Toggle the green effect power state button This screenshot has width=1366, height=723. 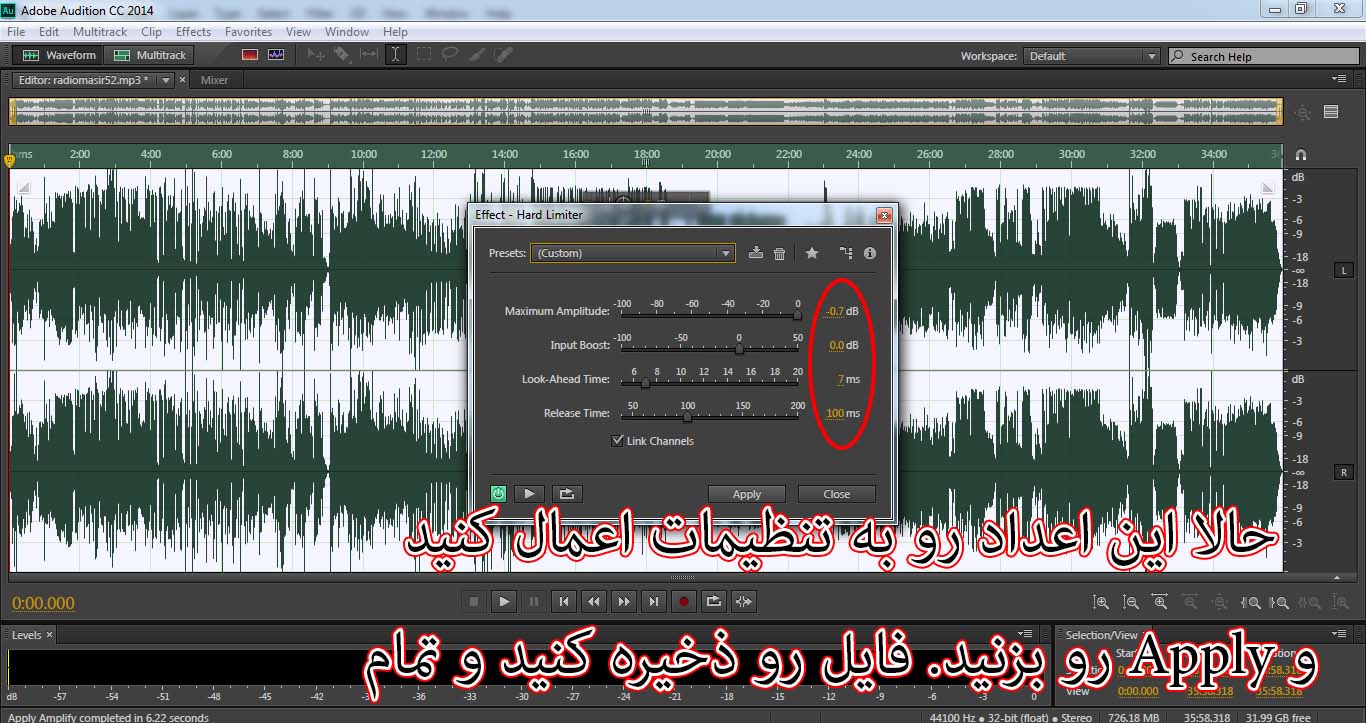[499, 493]
